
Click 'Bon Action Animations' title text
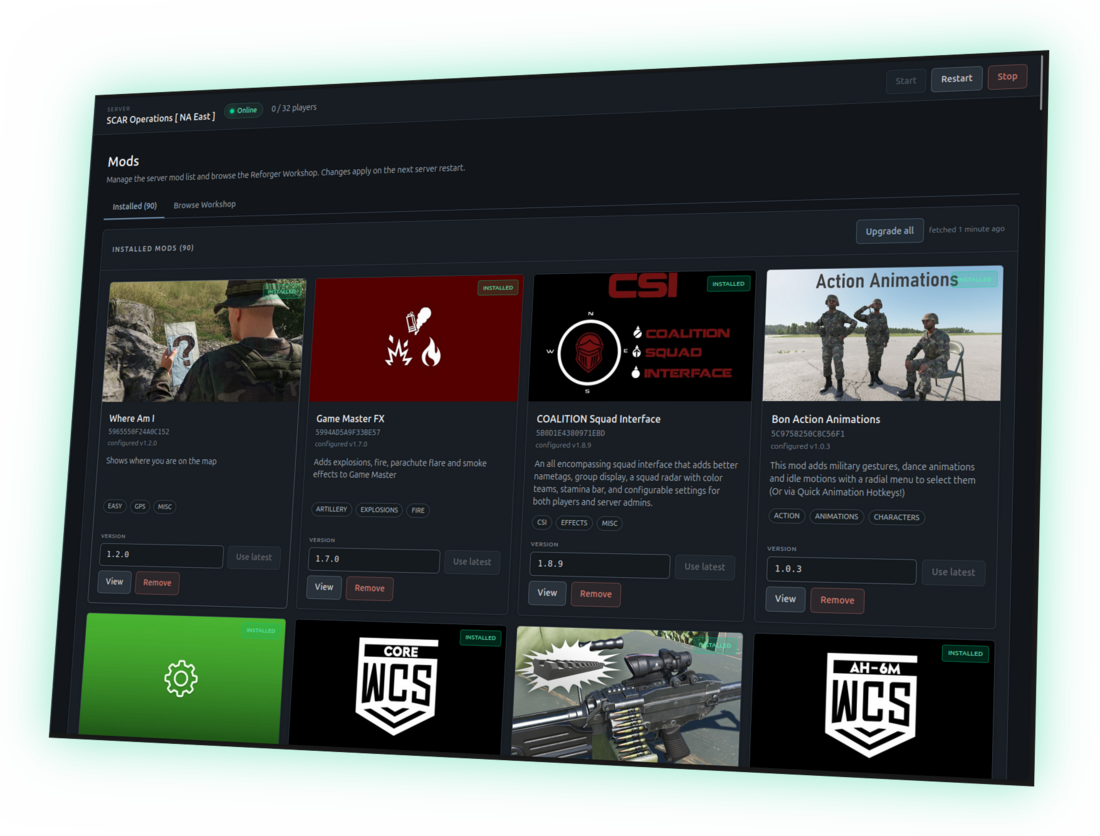pos(826,419)
